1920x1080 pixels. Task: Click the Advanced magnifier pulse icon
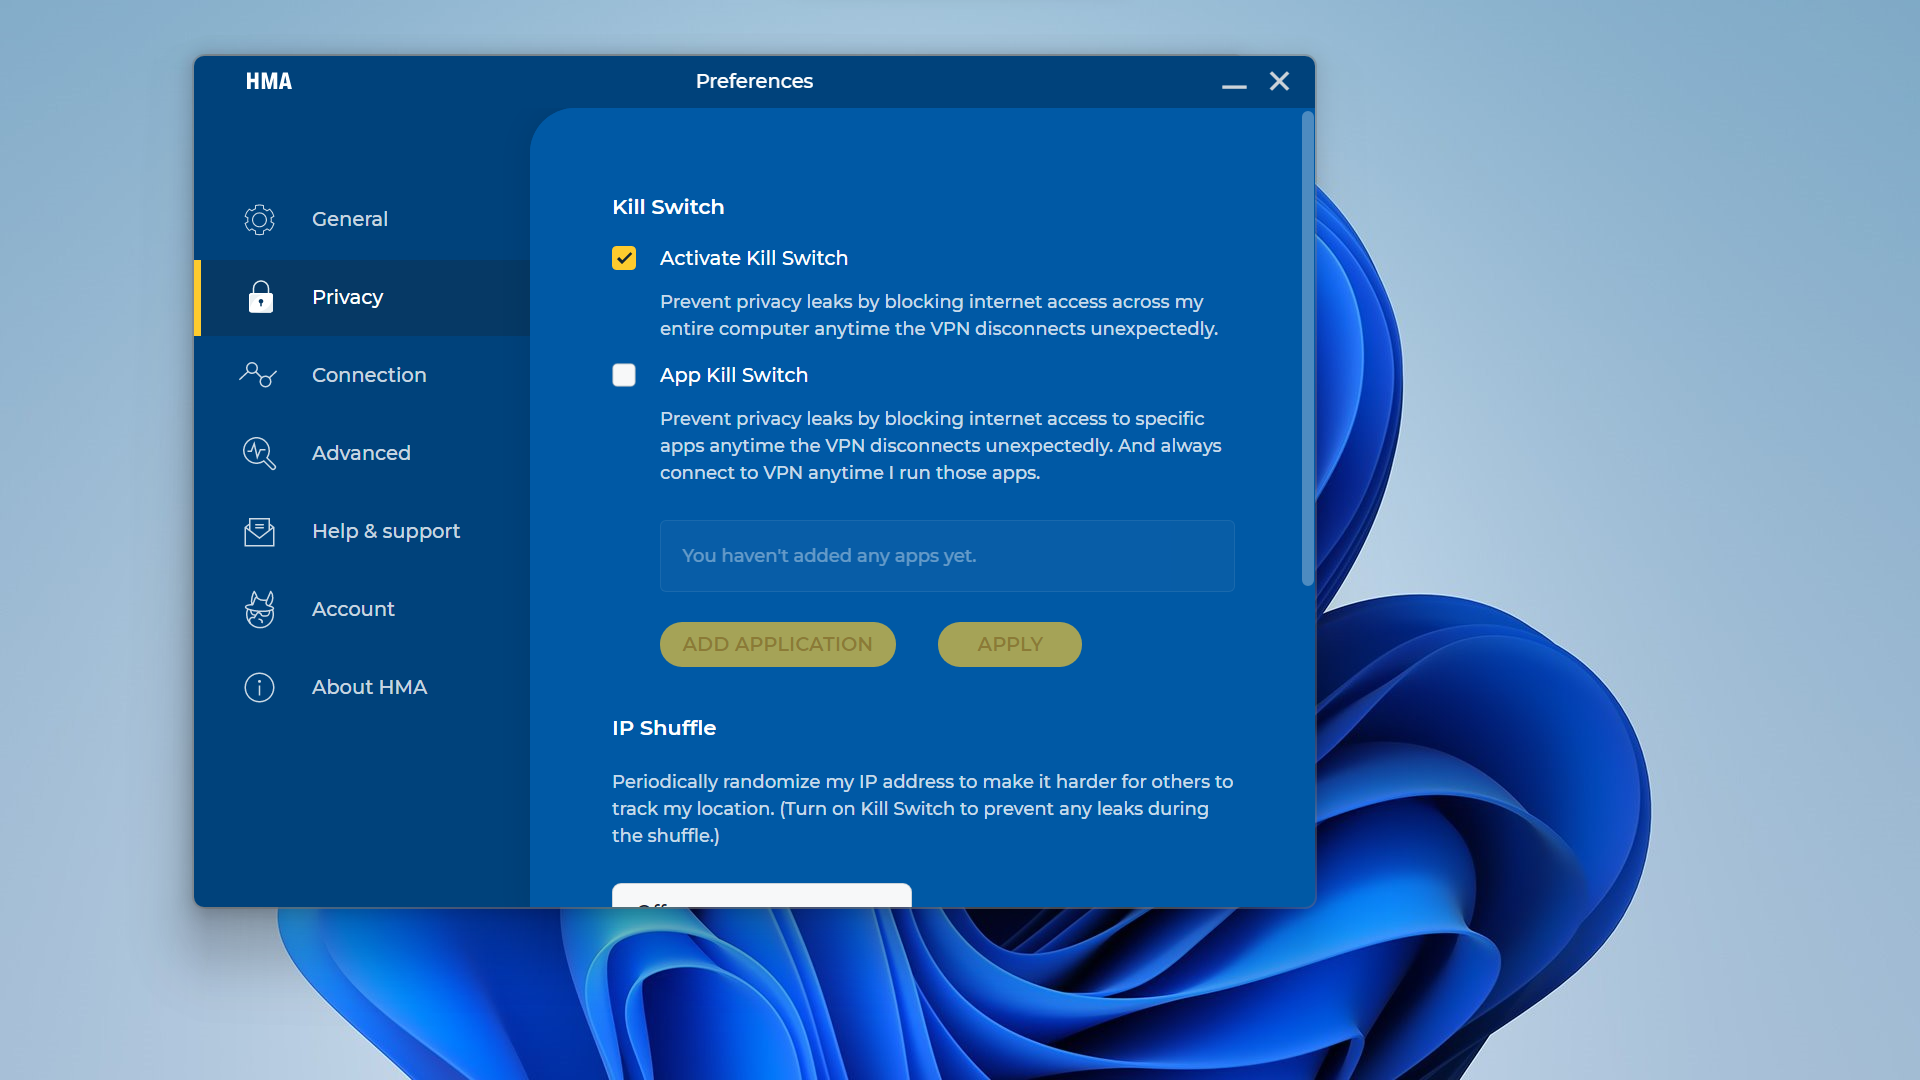pos(259,453)
